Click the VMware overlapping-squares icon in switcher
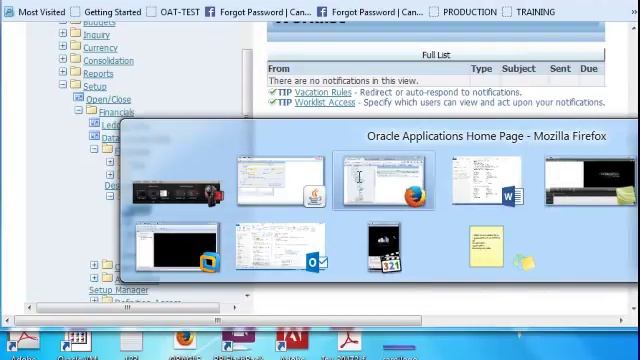Screen dimensions: 640x360 (210, 262)
